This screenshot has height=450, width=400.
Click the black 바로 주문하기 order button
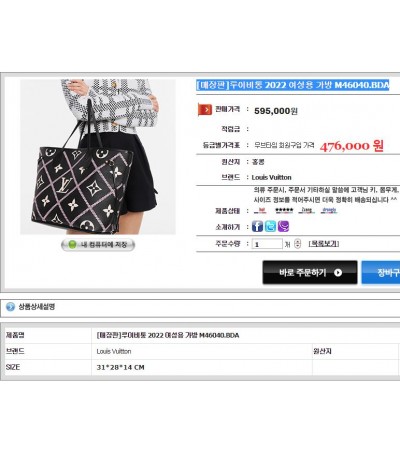pos(310,273)
